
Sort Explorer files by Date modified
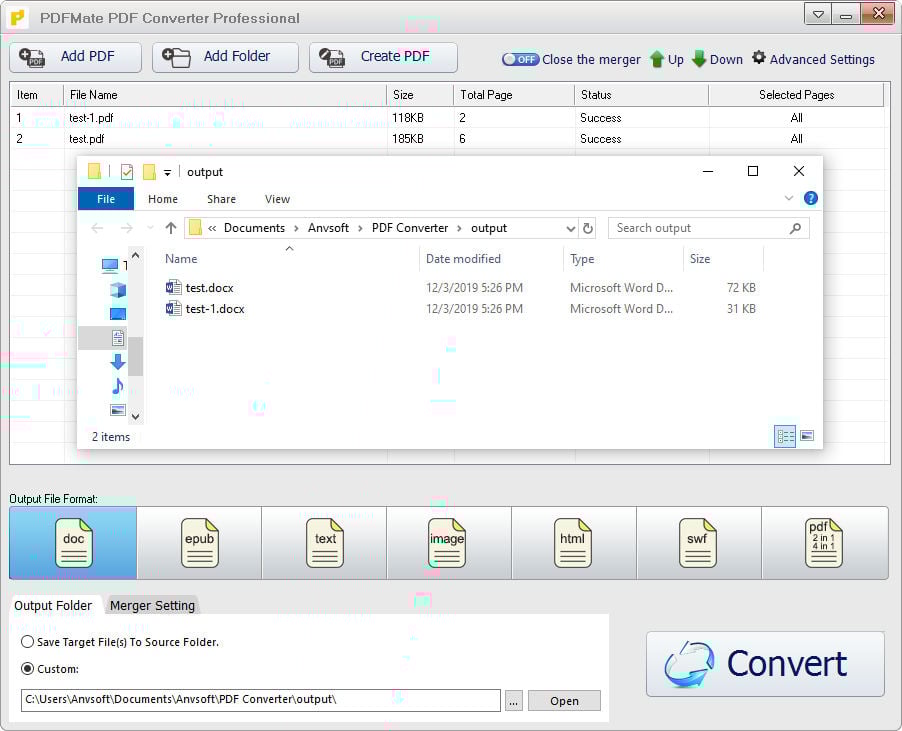coord(463,259)
